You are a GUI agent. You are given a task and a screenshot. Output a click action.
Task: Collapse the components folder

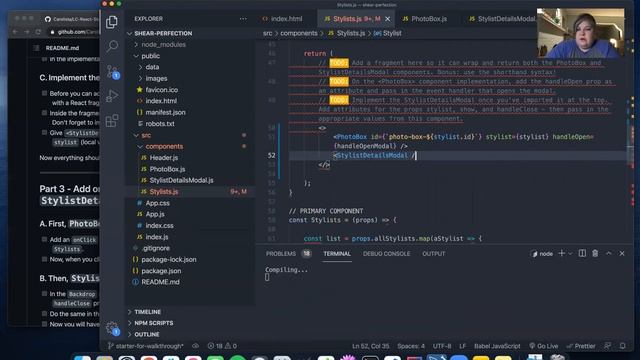point(164,146)
